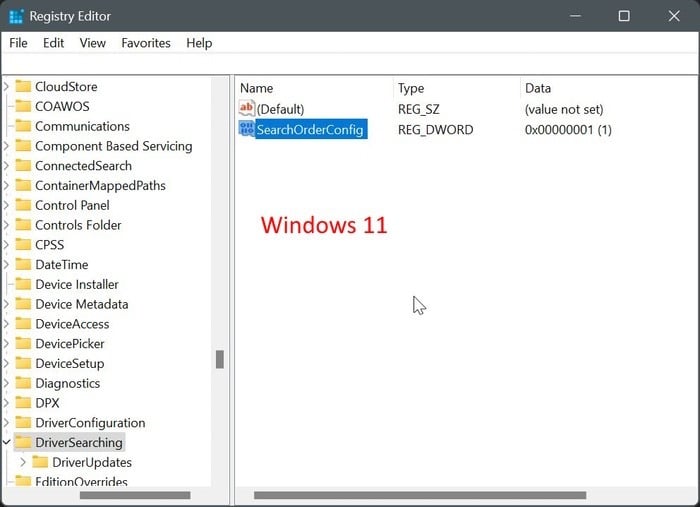700x507 pixels.
Task: Open the File menu
Action: (x=18, y=43)
